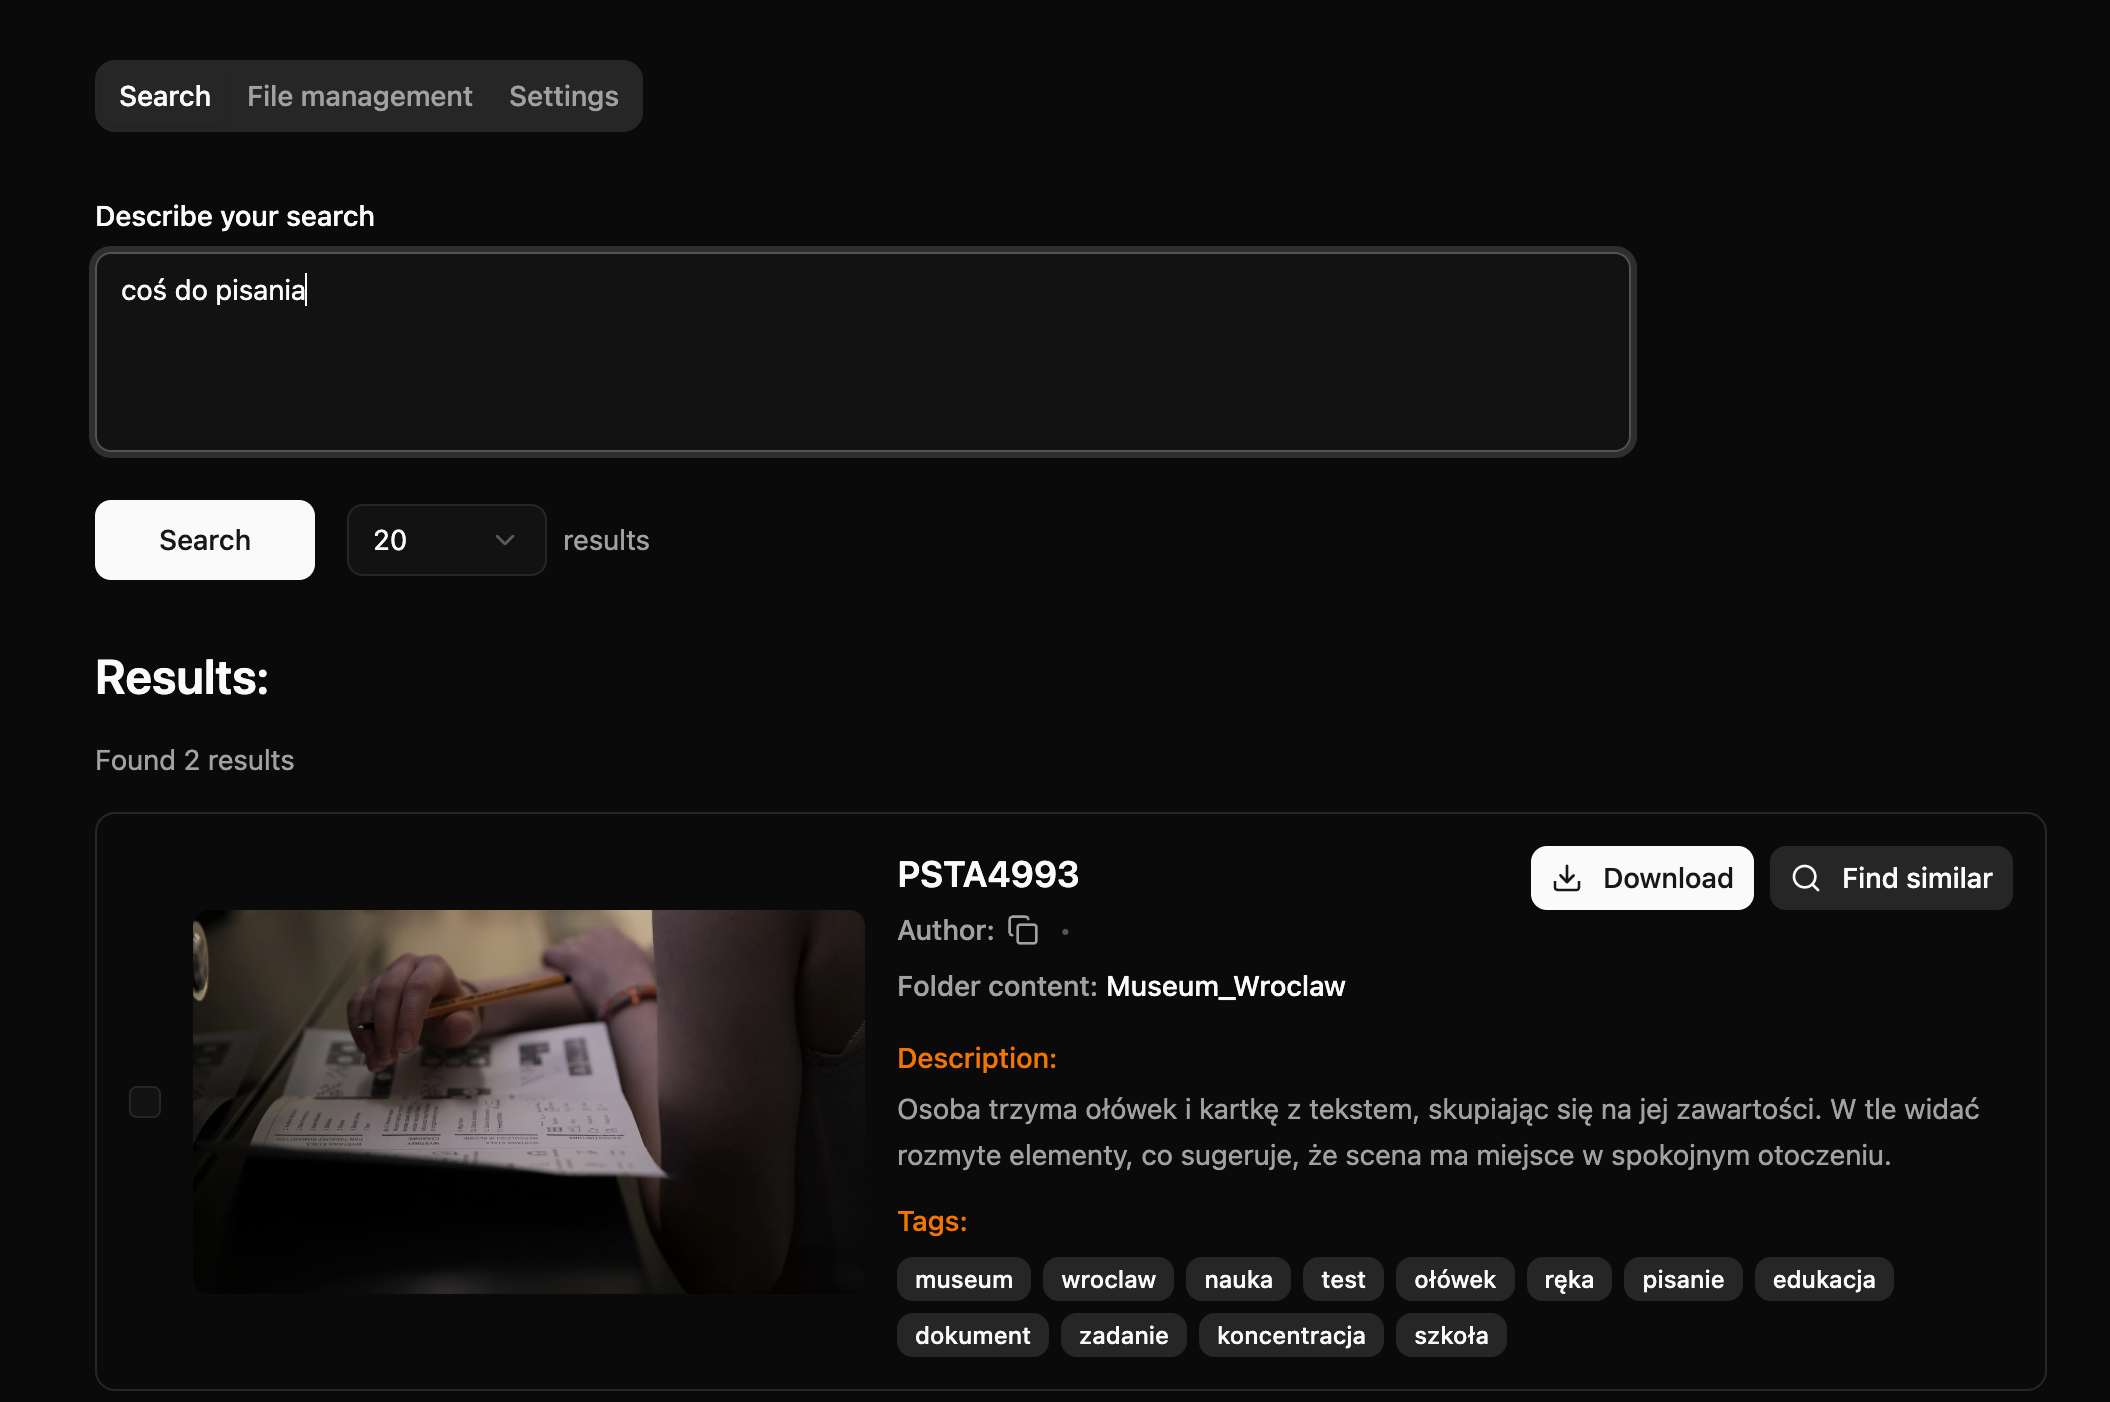The height and width of the screenshot is (1402, 2110).
Task: Click the copy author icon
Action: (x=1023, y=930)
